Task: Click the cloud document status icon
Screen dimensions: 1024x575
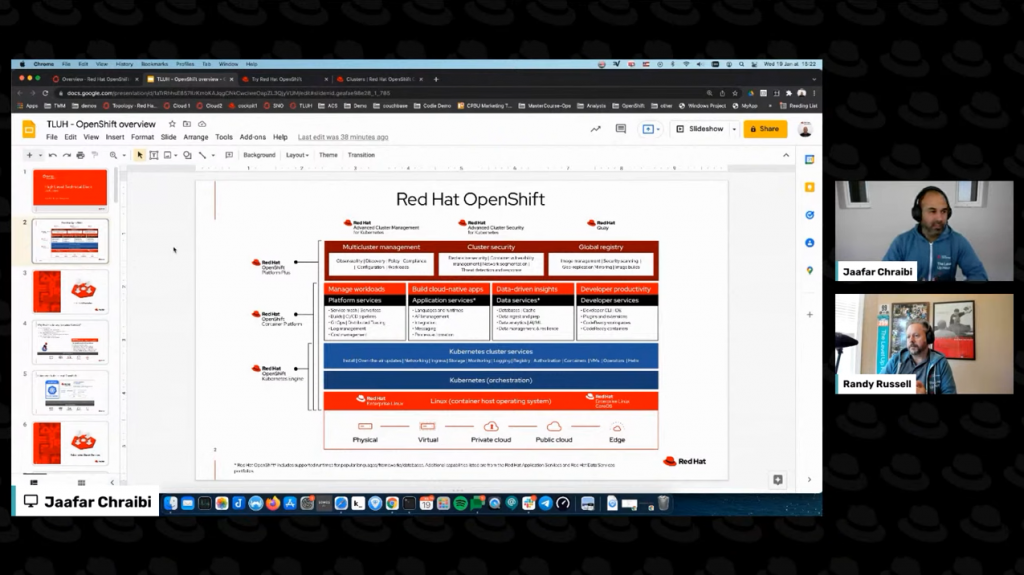Action: coord(202,123)
